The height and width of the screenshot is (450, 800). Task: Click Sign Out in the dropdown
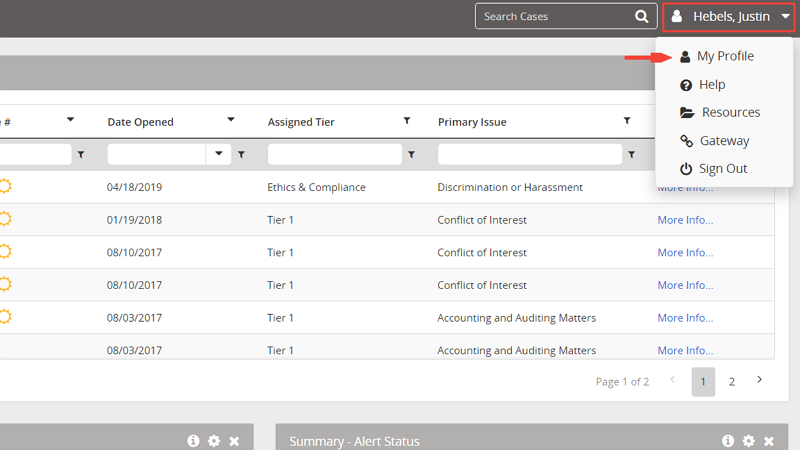click(x=722, y=169)
